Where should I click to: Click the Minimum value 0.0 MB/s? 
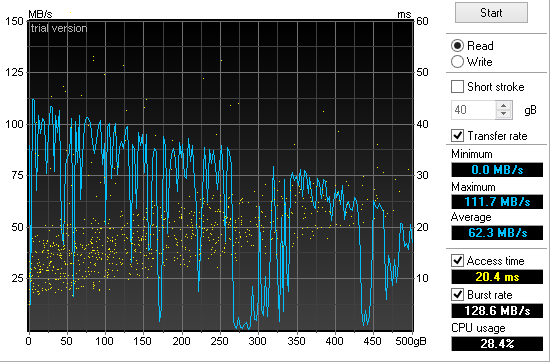click(497, 170)
